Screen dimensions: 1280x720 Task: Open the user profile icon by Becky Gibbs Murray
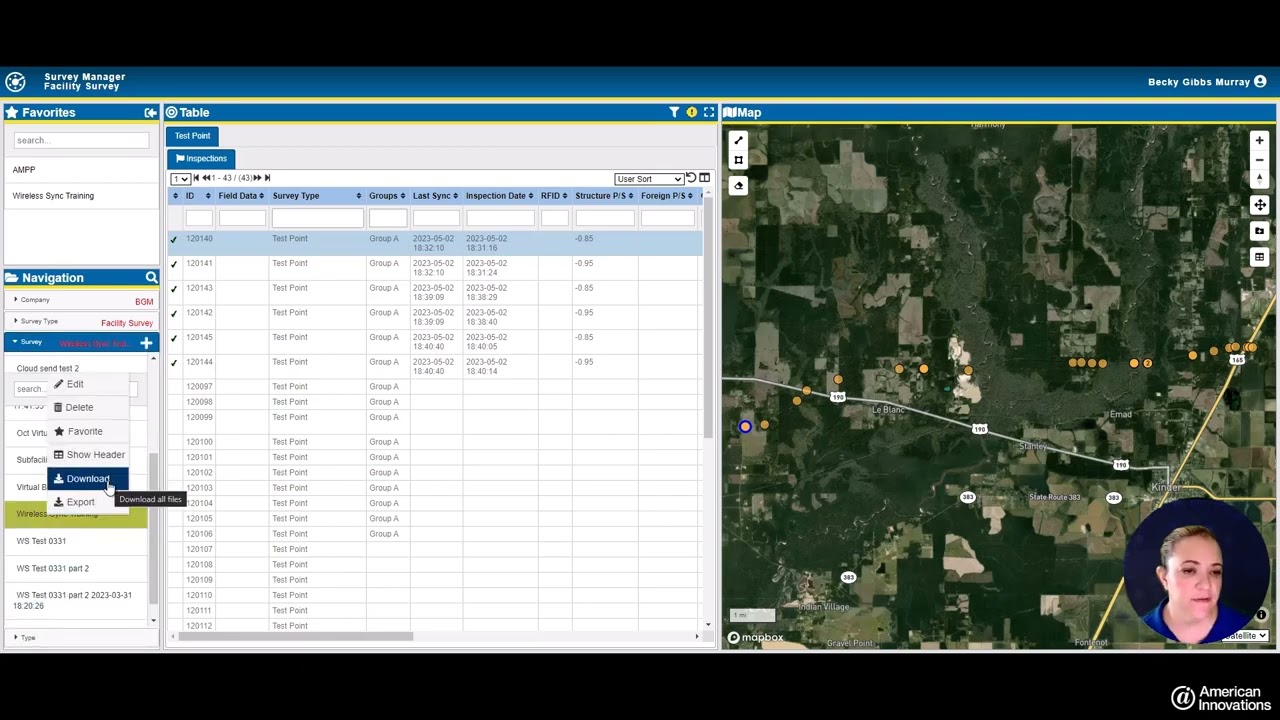(1260, 82)
